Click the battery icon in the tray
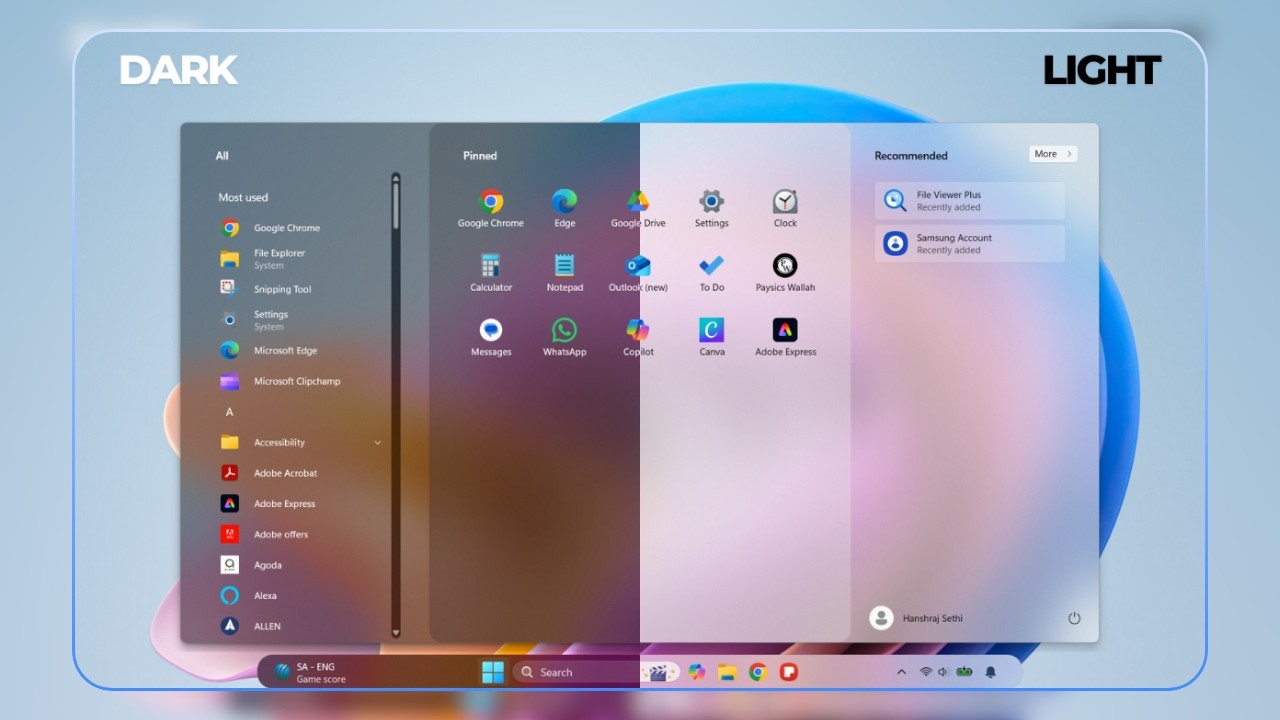1280x720 pixels. (x=964, y=672)
